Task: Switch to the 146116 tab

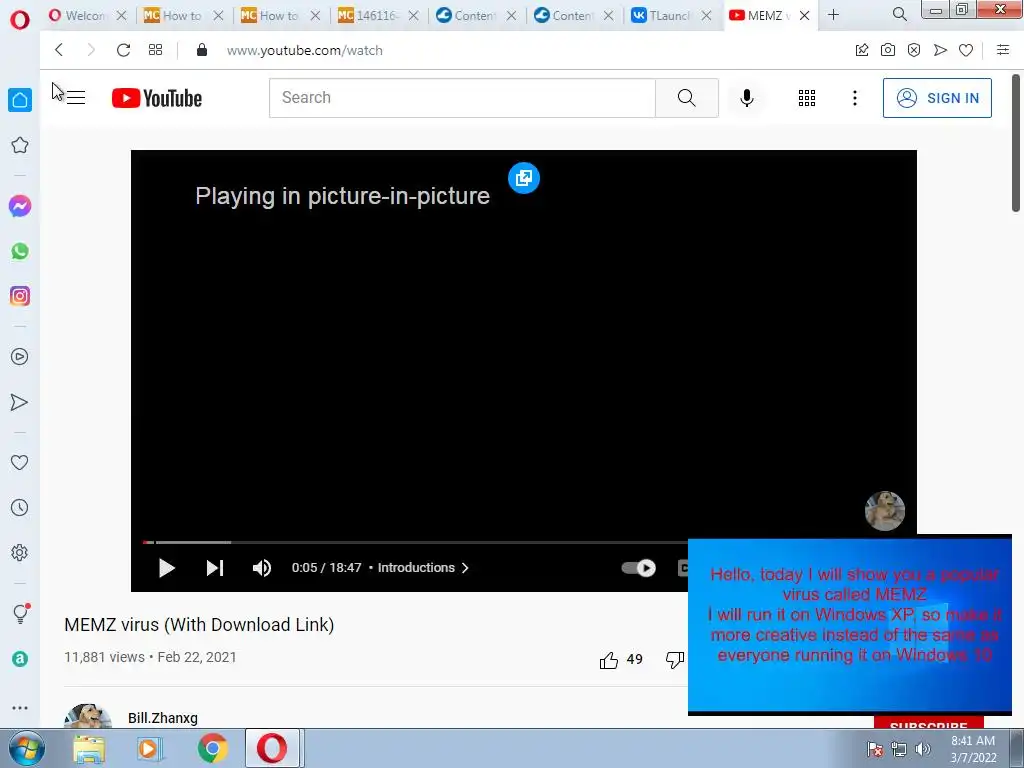Action: click(377, 15)
